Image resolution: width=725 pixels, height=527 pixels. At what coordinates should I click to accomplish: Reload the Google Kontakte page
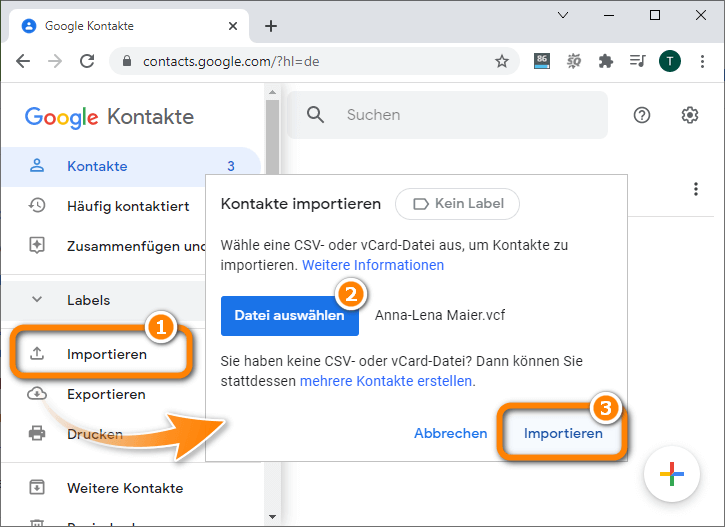(87, 61)
